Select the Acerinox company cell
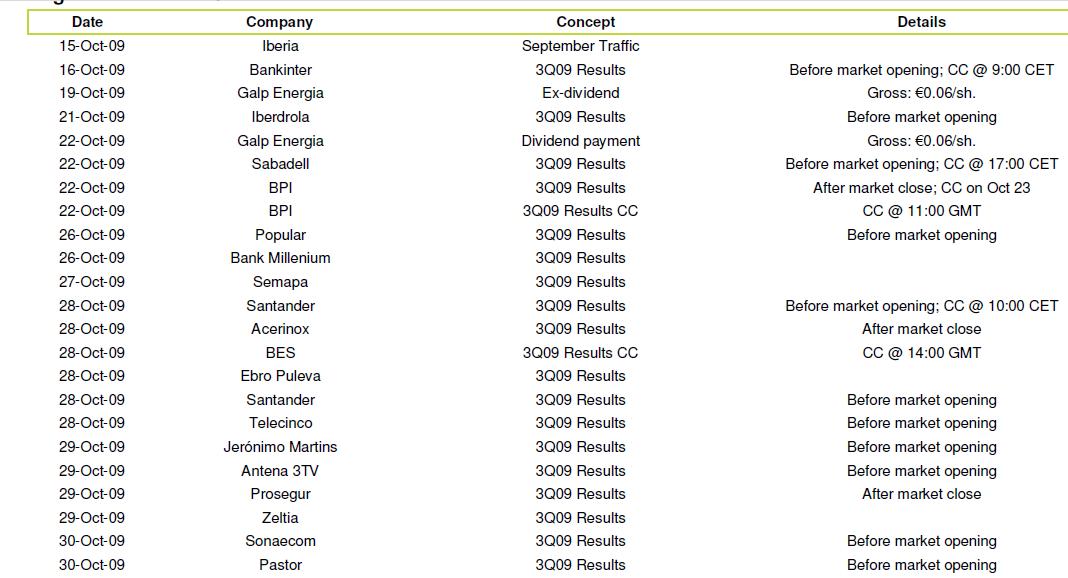Screen dimensions: 1068x578 coord(280,329)
